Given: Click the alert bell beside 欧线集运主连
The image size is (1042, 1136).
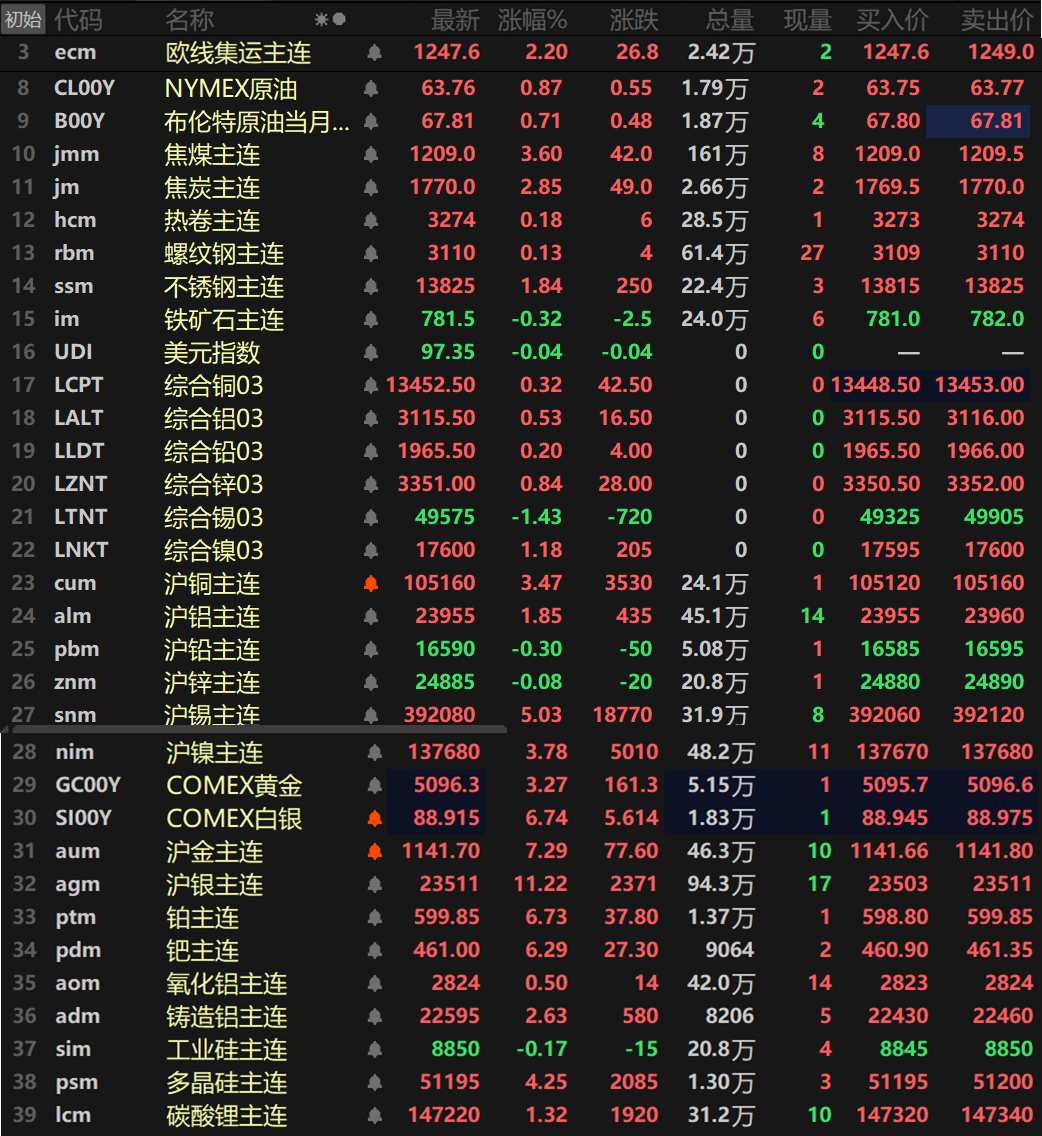Looking at the screenshot, I should [x=373, y=53].
